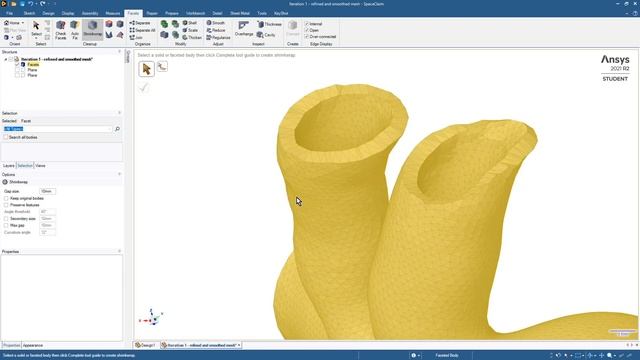640x360 pixels.
Task: Open the File menu
Action: 9,13
